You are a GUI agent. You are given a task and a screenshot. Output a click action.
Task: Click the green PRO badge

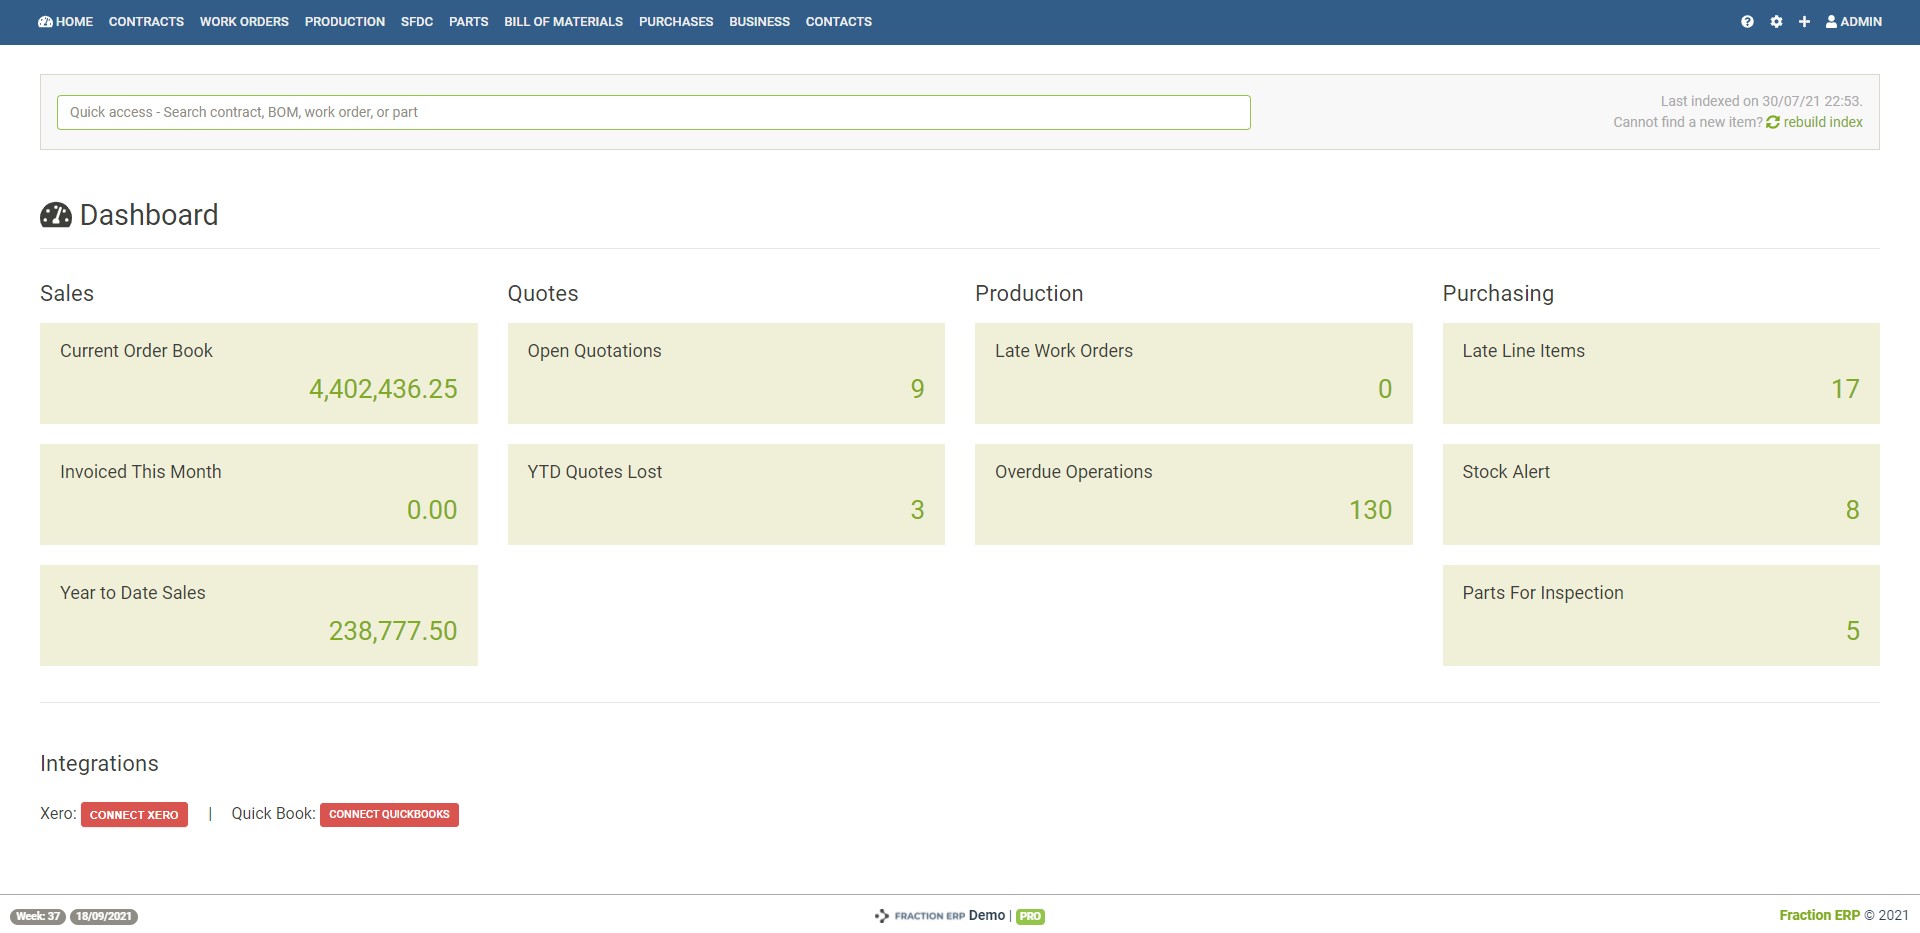coord(1030,917)
